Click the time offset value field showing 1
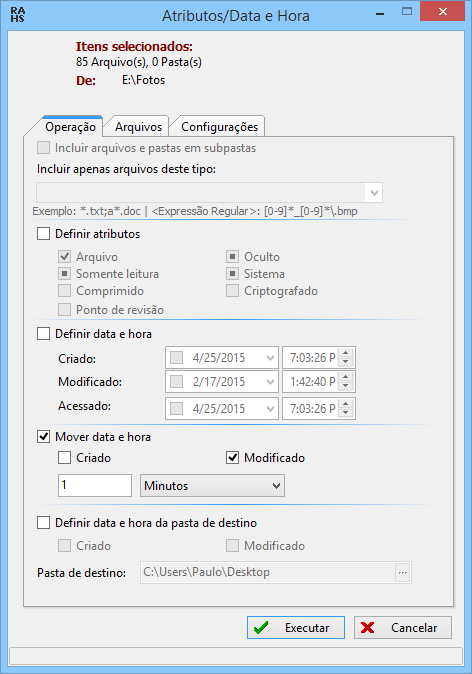This screenshot has height=674, width=472. coord(95,486)
